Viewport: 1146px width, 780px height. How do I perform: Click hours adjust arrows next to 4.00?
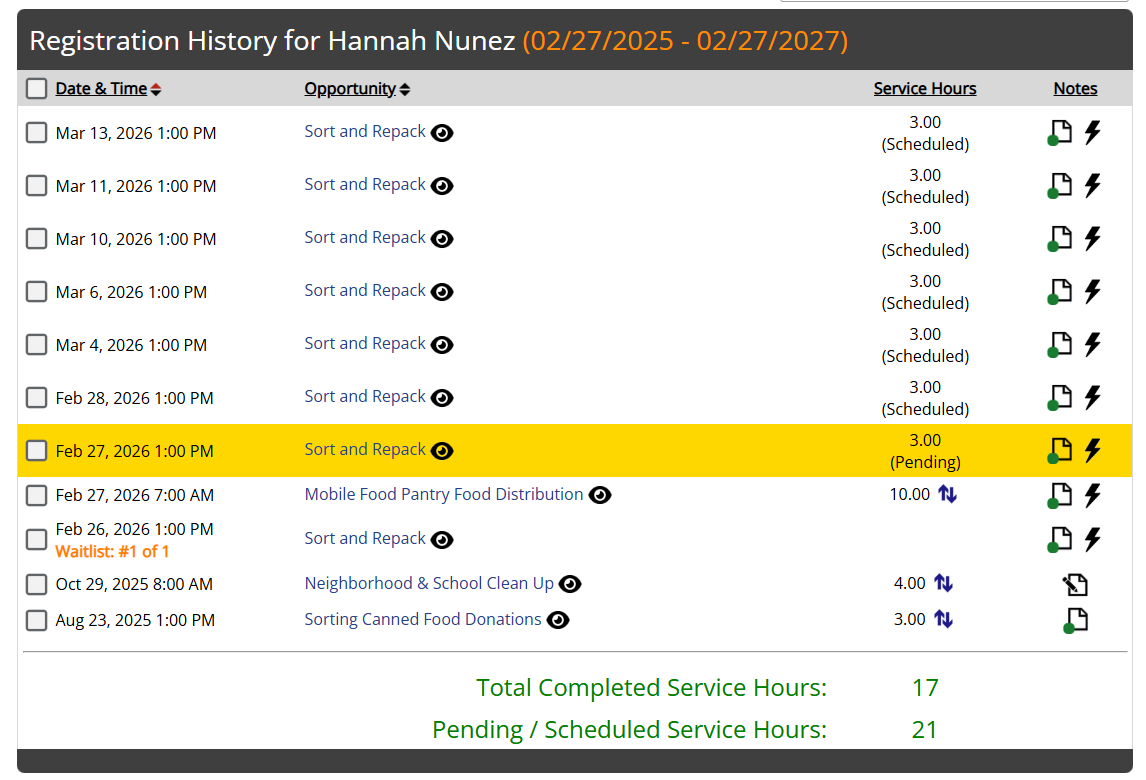[944, 583]
